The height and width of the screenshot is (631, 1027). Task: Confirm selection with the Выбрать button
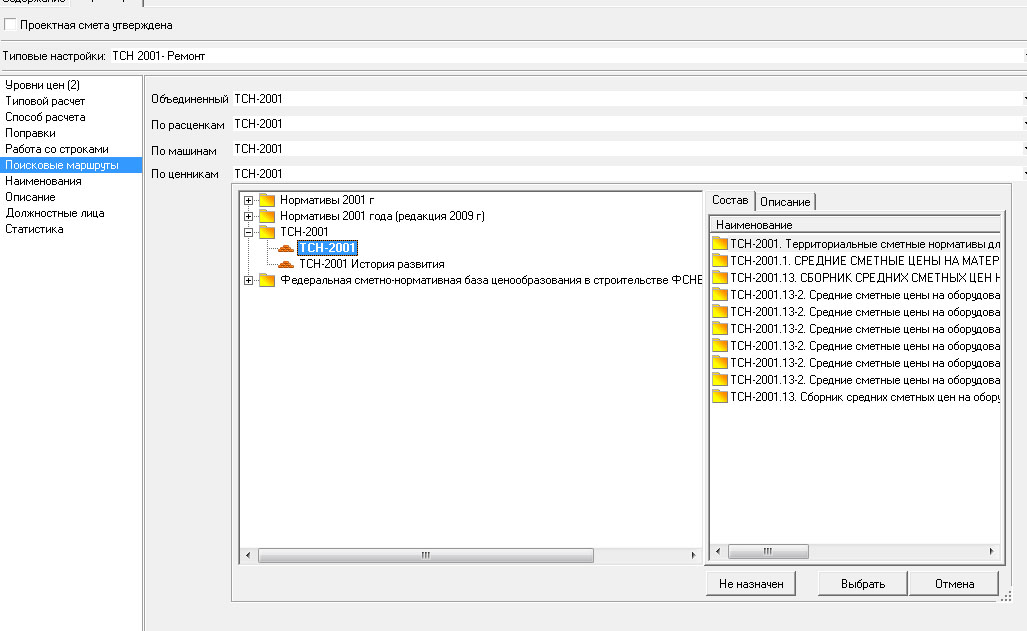tap(863, 584)
